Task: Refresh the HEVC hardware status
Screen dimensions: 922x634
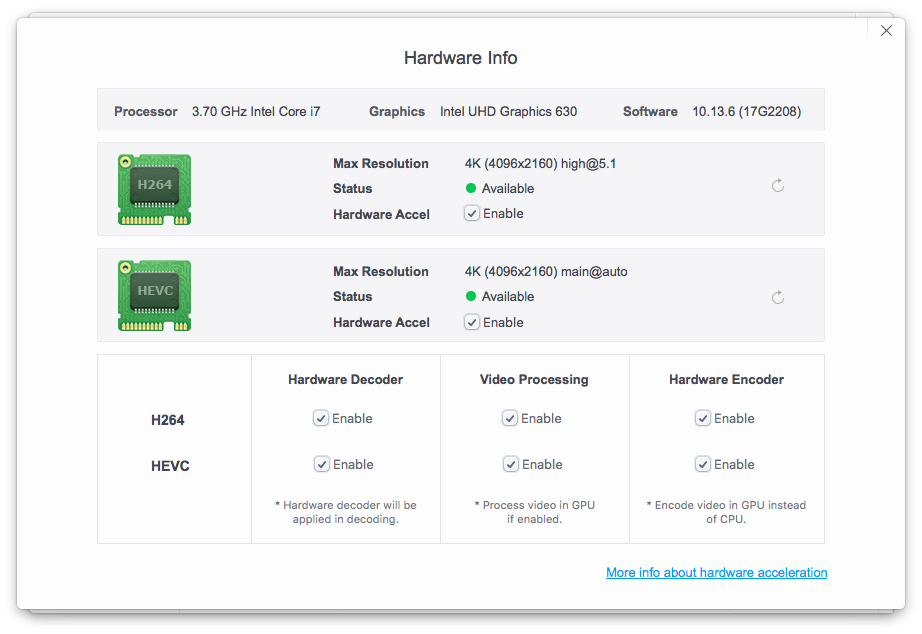Action: [777, 297]
